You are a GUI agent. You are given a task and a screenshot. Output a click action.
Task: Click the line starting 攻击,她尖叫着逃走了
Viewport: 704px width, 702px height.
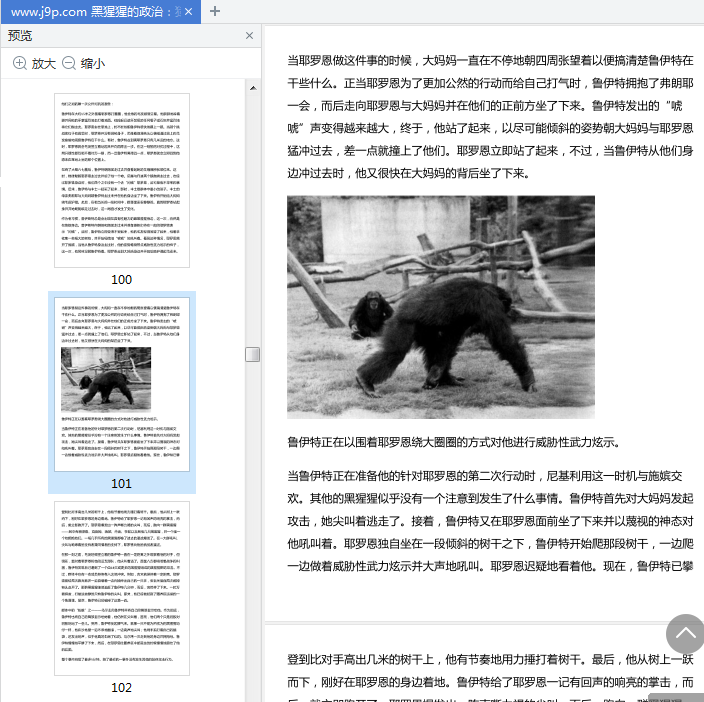tap(490, 521)
